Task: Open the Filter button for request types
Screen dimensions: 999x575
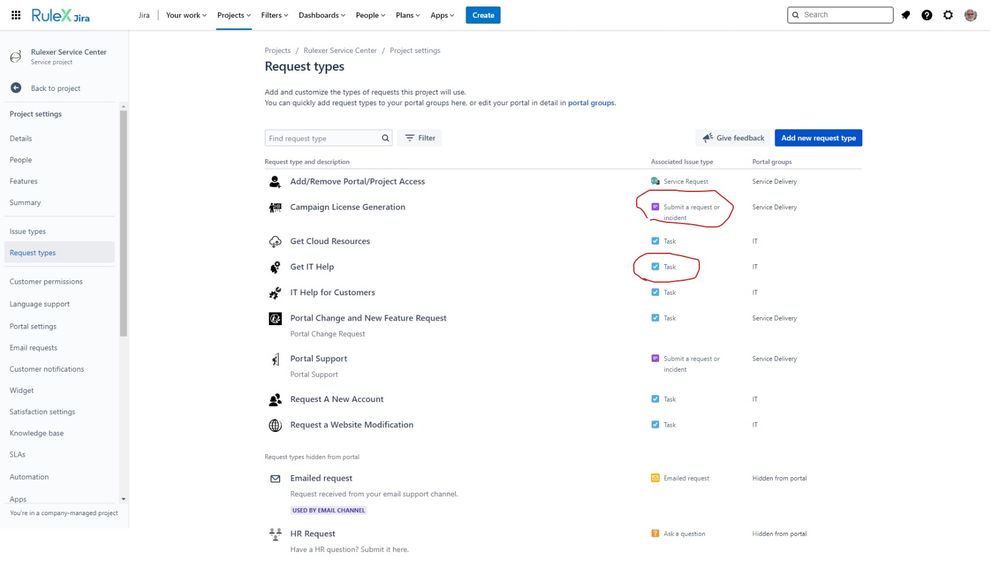Action: (420, 138)
